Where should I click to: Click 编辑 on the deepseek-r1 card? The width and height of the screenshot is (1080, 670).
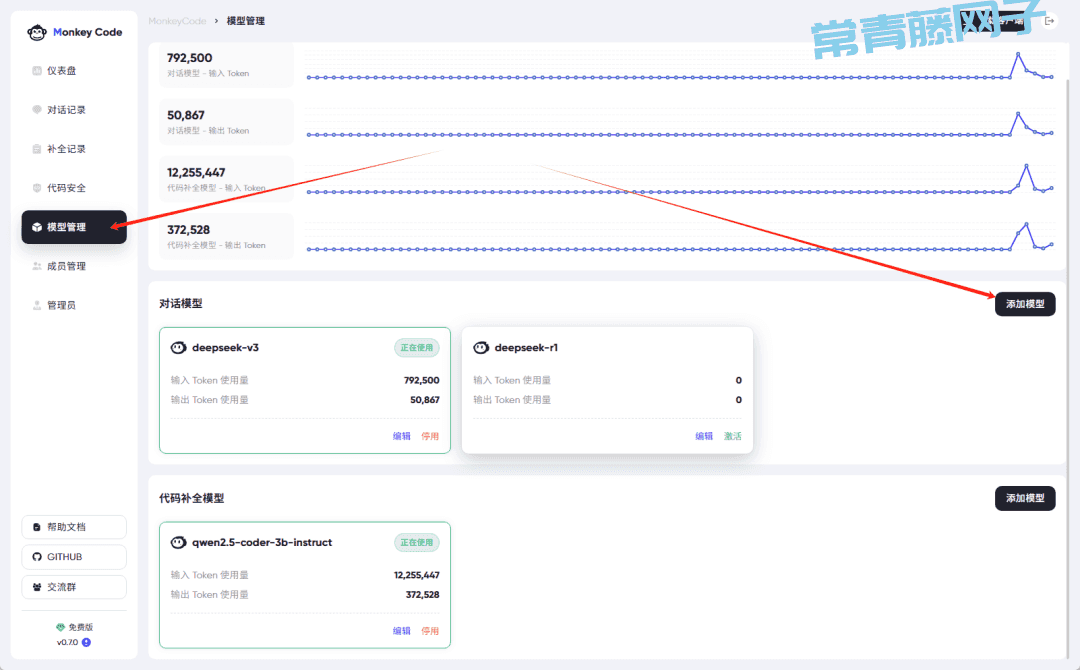tap(704, 436)
